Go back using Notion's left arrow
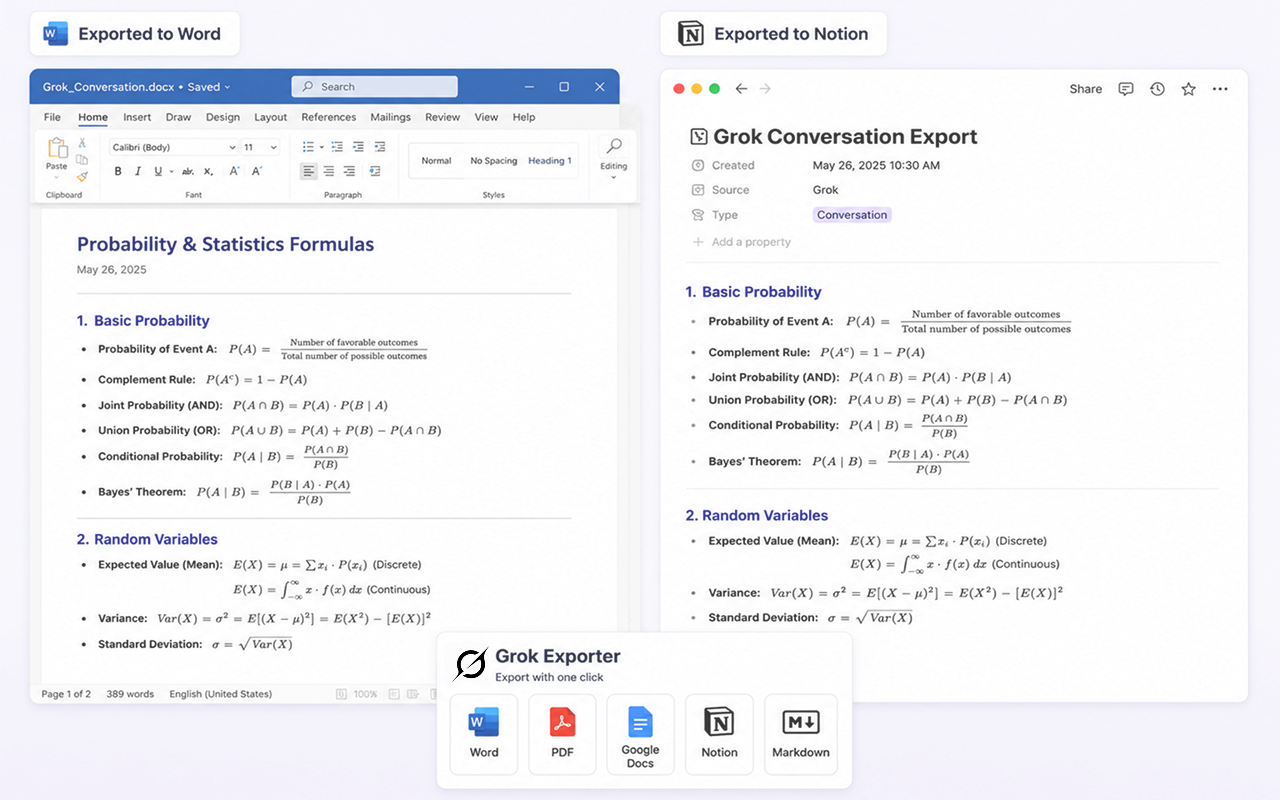The height and width of the screenshot is (800, 1280). point(741,89)
